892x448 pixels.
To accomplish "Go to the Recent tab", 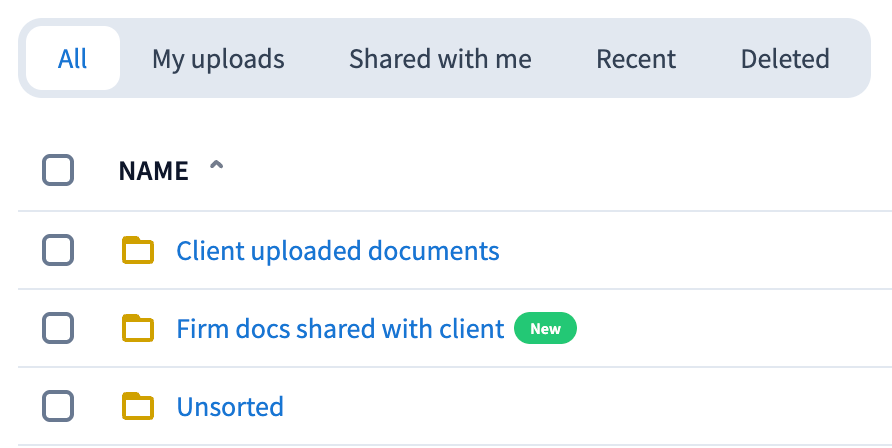I will 636,59.
